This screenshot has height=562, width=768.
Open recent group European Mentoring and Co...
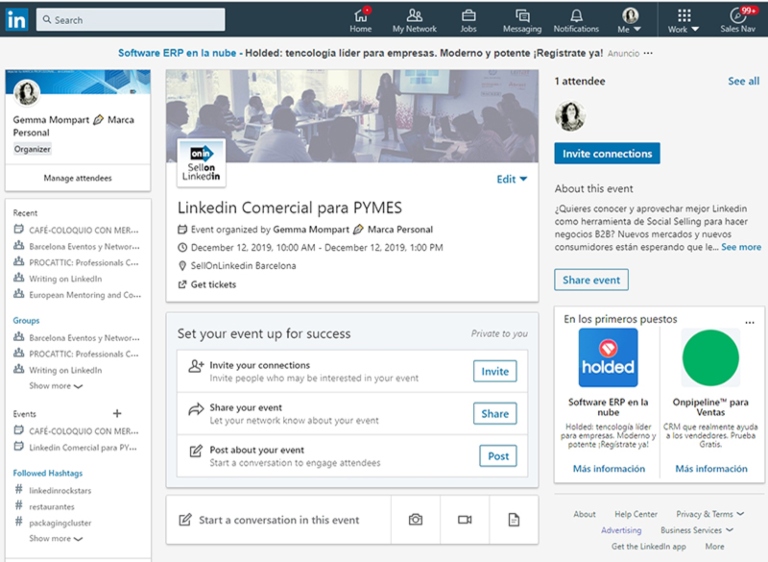click(85, 295)
